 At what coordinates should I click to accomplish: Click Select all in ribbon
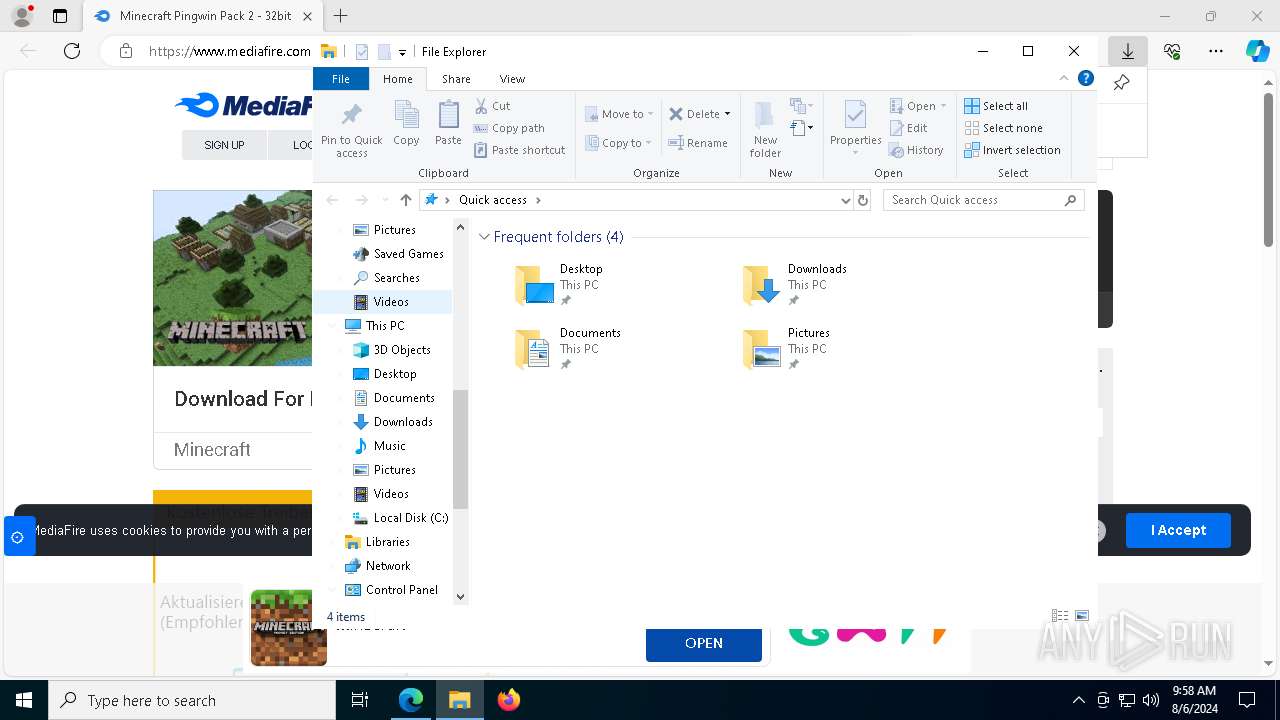[996, 106]
